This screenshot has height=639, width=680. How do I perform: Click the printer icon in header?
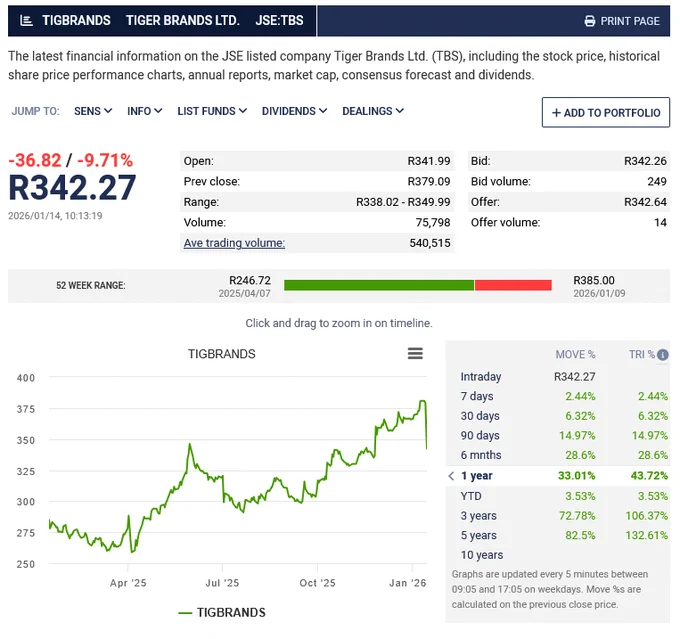[x=590, y=21]
